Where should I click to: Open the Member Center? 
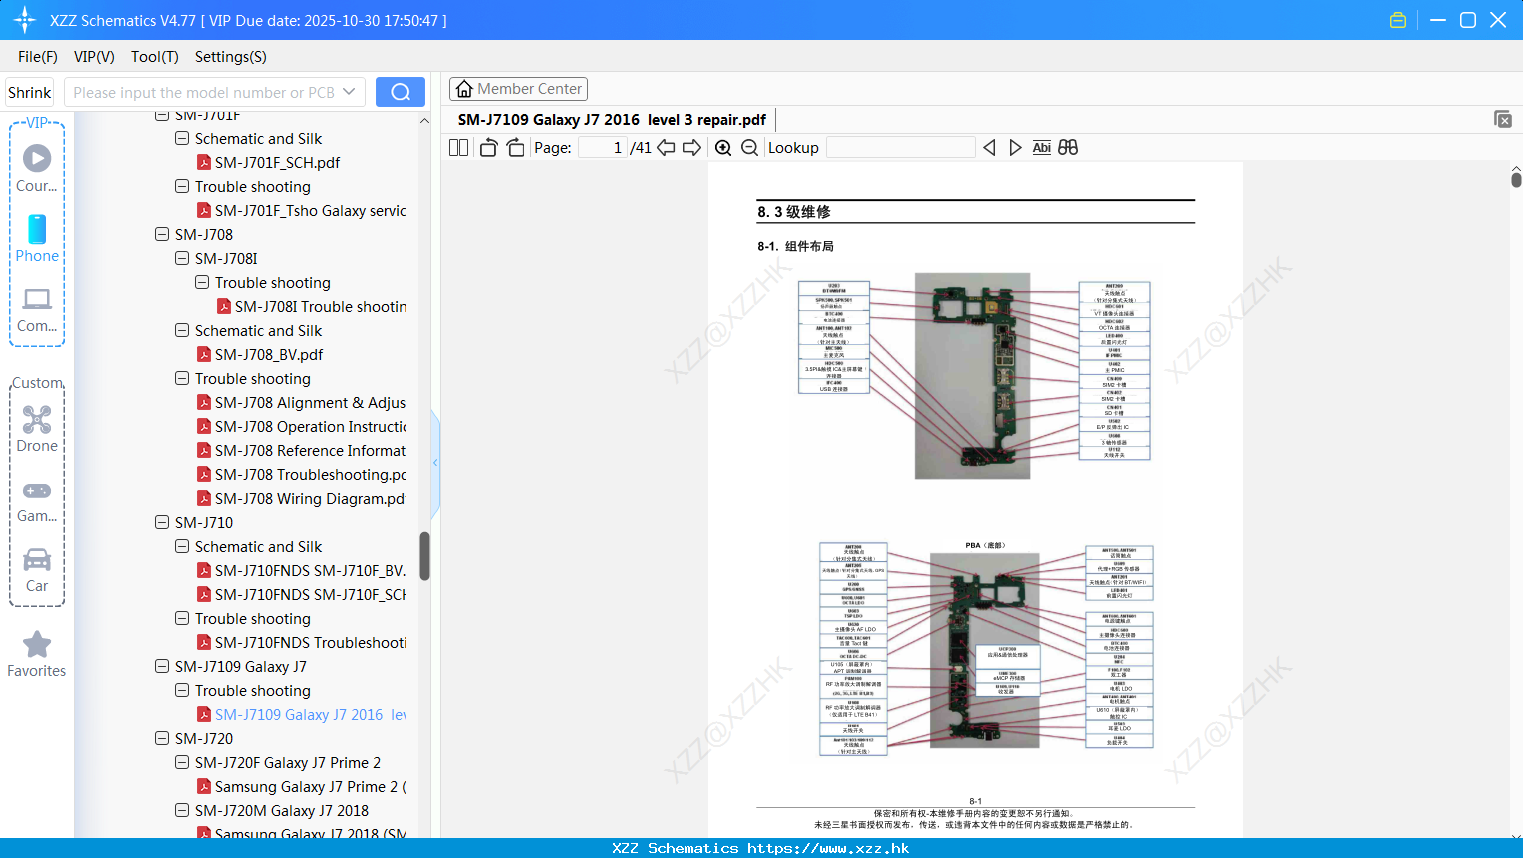[518, 89]
